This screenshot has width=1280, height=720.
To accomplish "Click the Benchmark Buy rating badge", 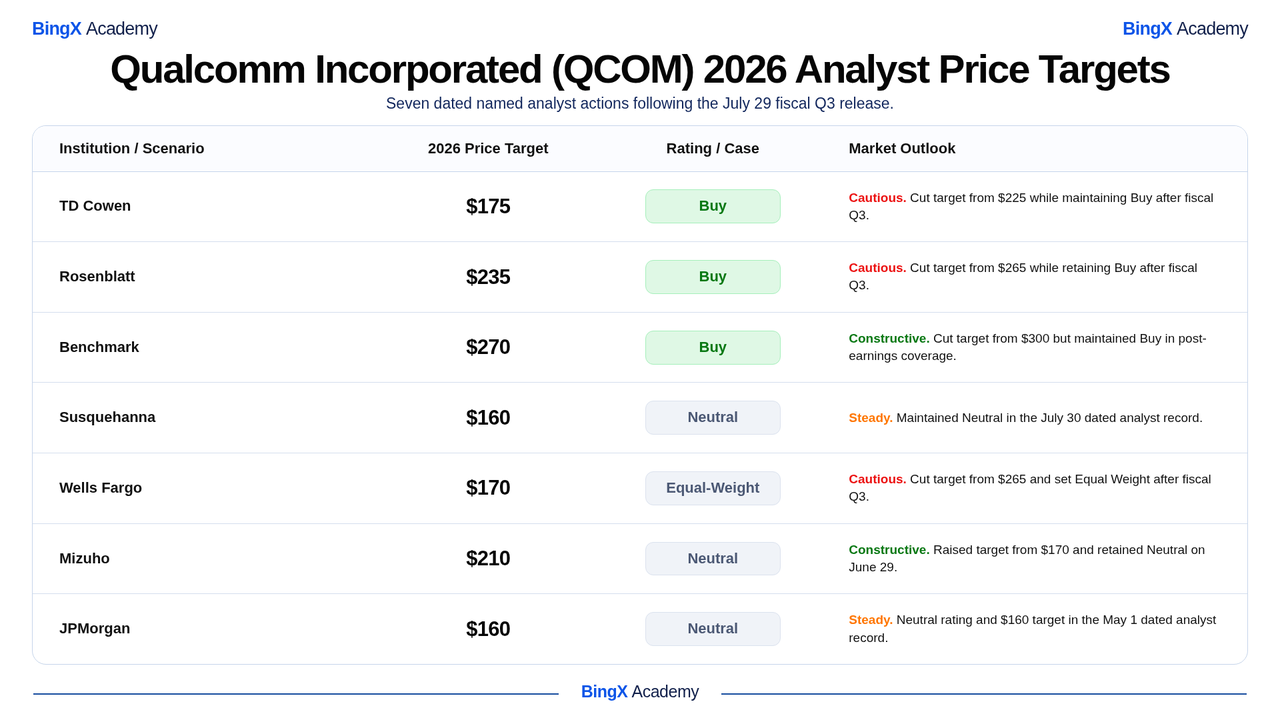I will pyautogui.click(x=713, y=347).
